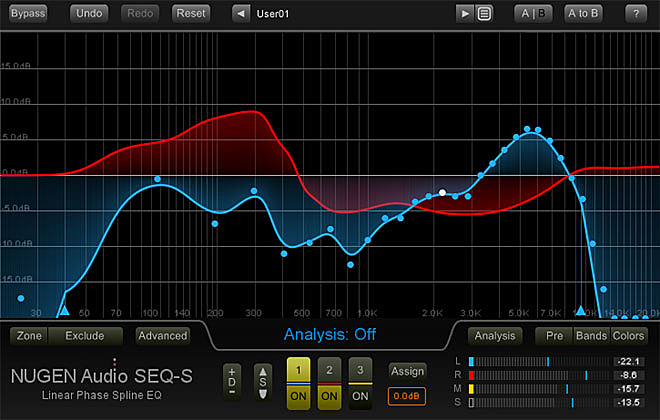The image size is (660, 420).
Task: Click the -13.5 S peak readout
Action: coord(629,403)
